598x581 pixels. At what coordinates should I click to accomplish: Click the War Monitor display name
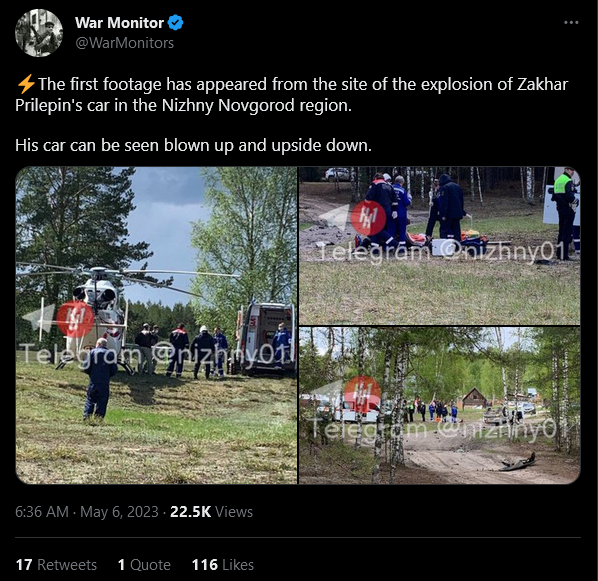coord(119,23)
